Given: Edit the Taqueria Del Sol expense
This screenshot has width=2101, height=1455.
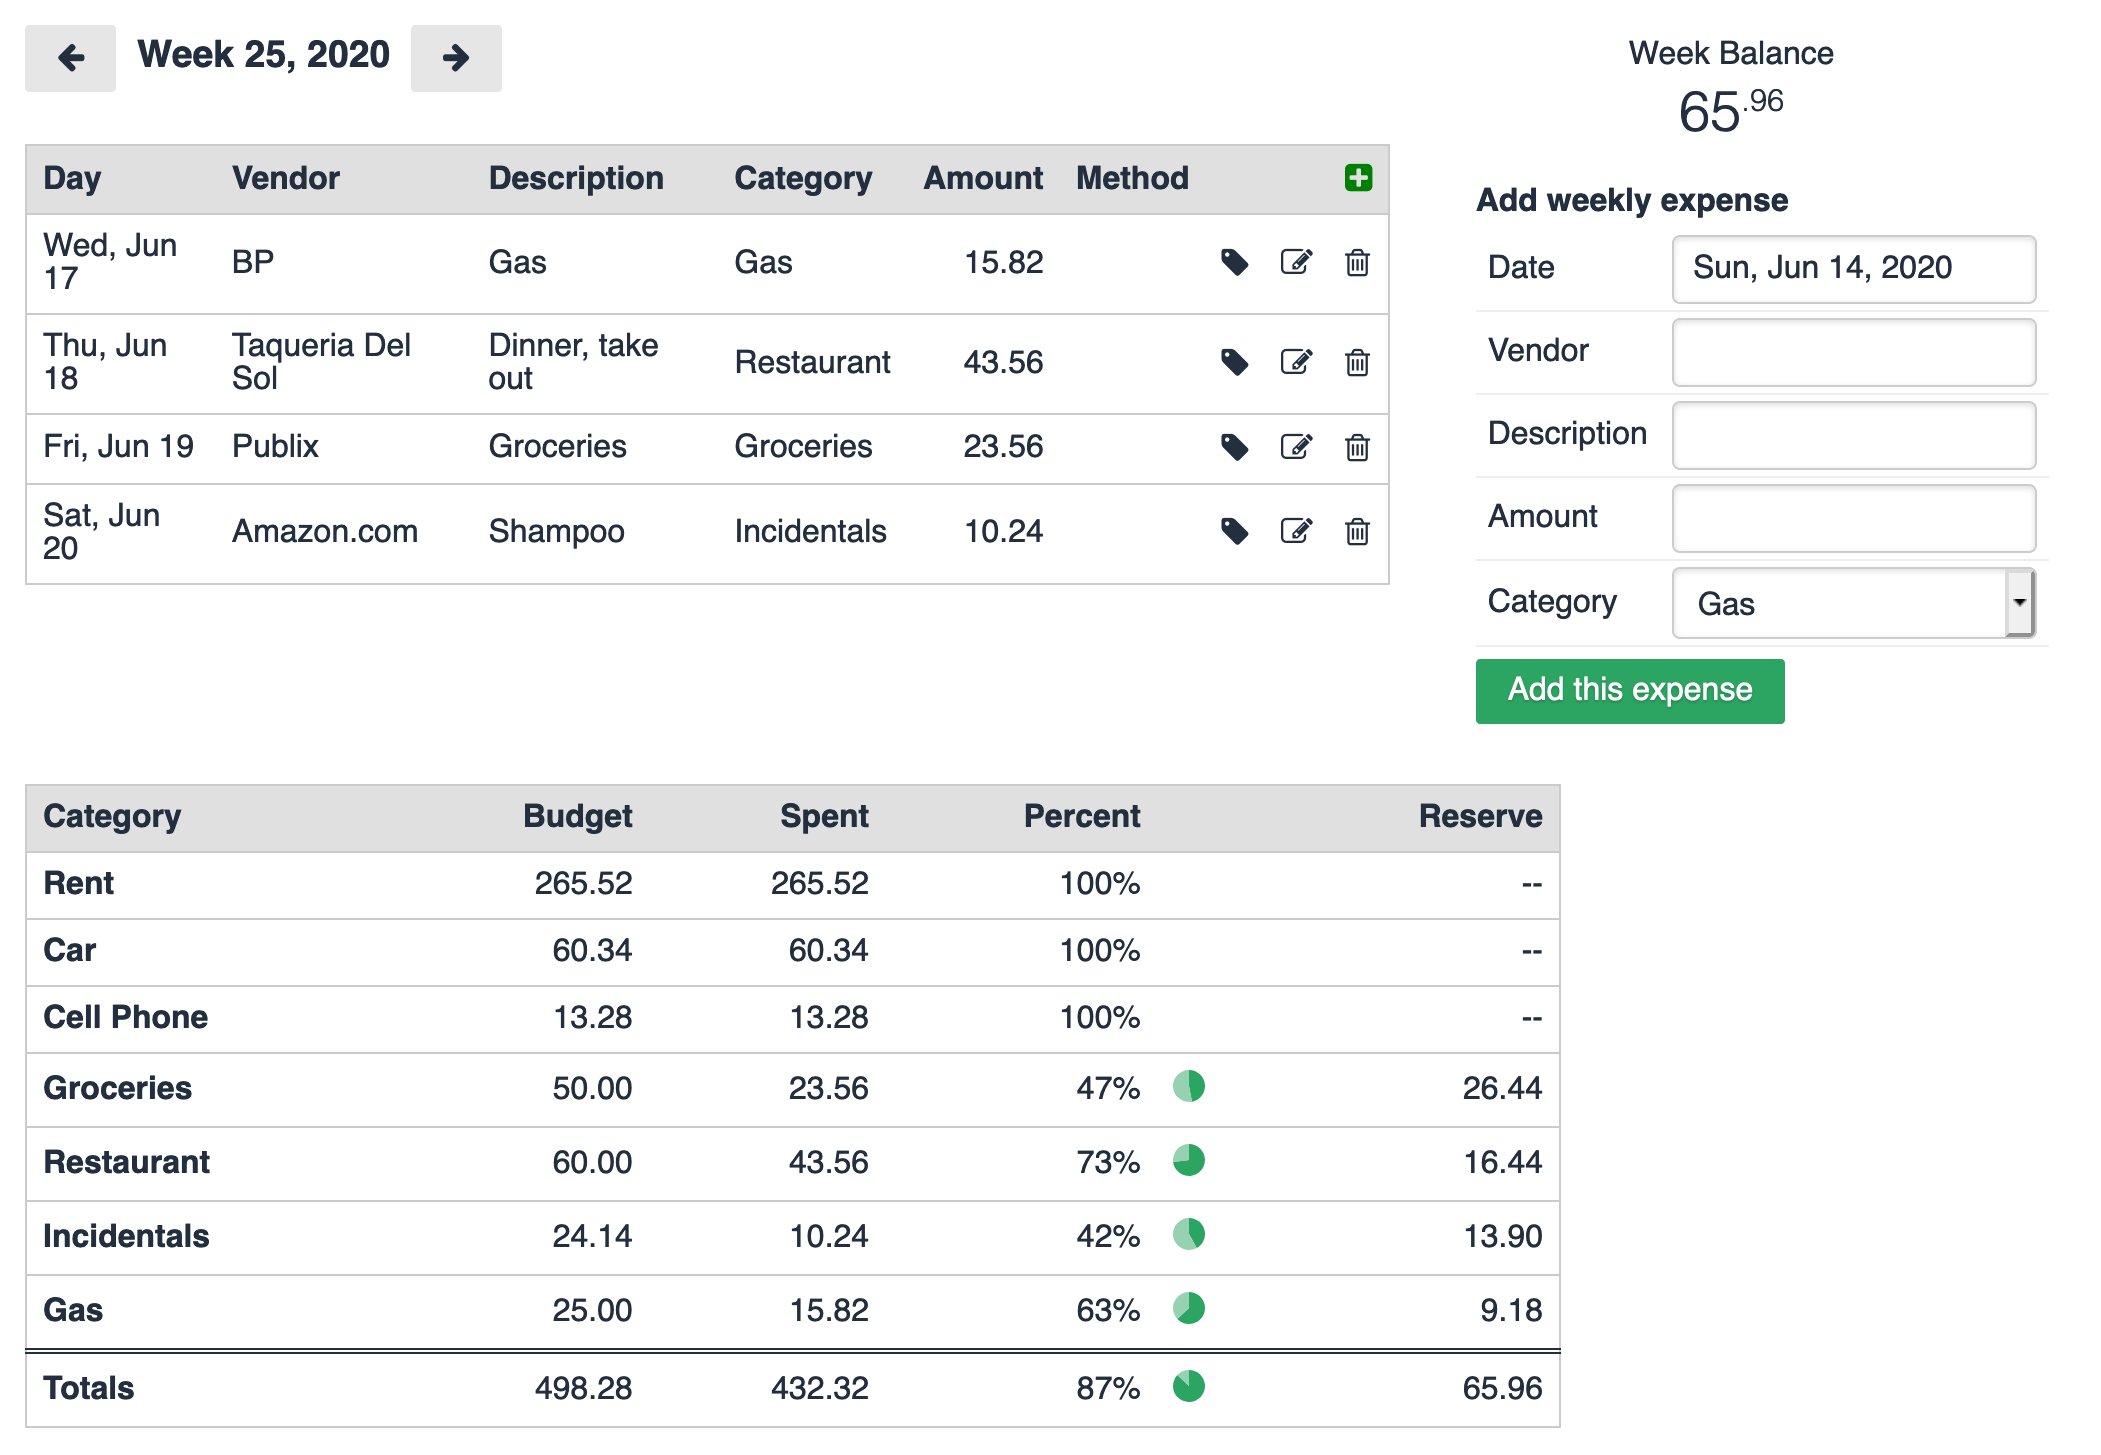Looking at the screenshot, I should pos(1296,362).
